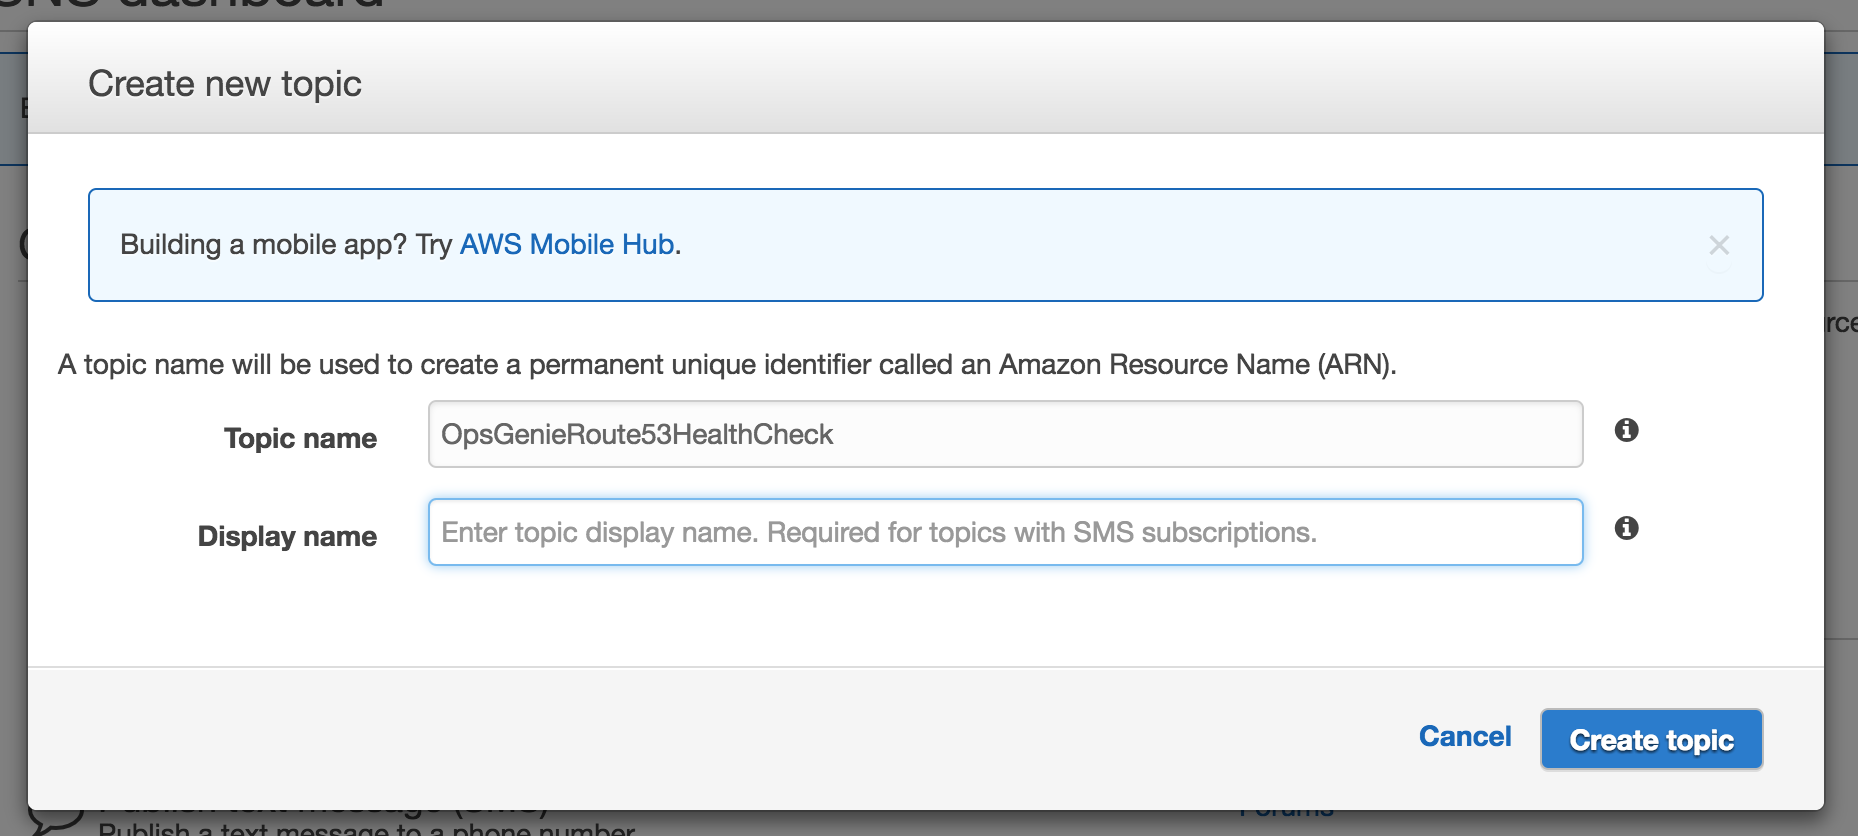Focus the Display name input field
This screenshot has width=1858, height=836.
[1004, 532]
